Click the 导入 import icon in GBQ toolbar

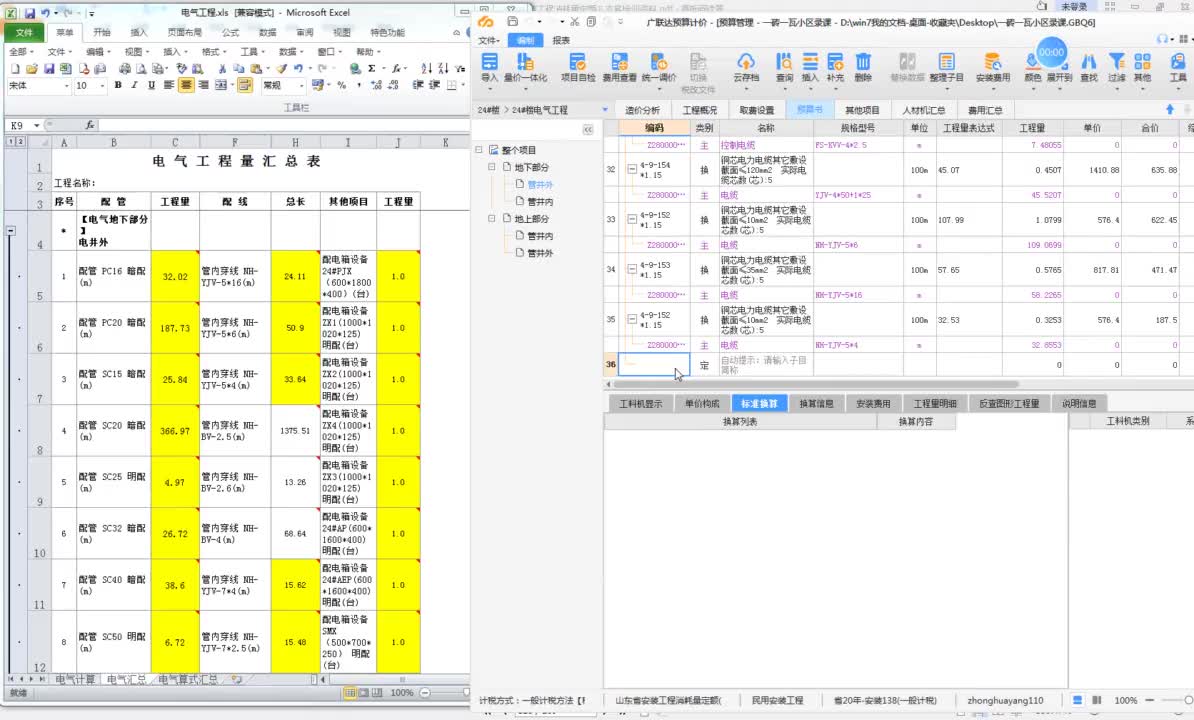coord(490,62)
